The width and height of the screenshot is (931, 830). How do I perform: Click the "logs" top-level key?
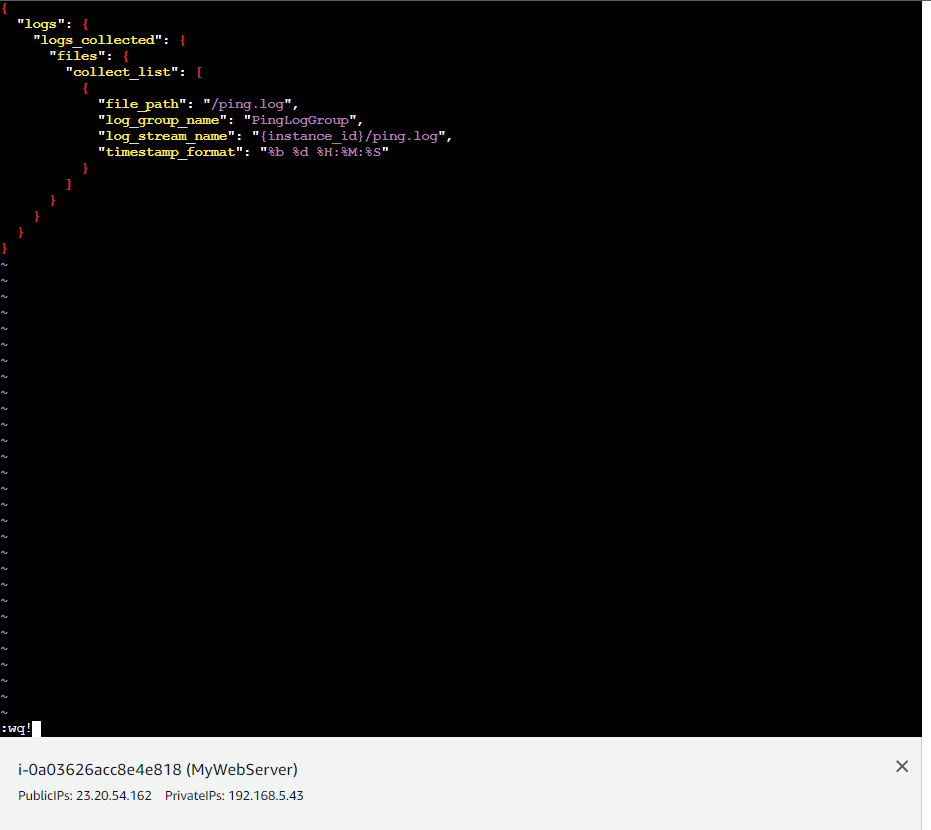(x=40, y=23)
